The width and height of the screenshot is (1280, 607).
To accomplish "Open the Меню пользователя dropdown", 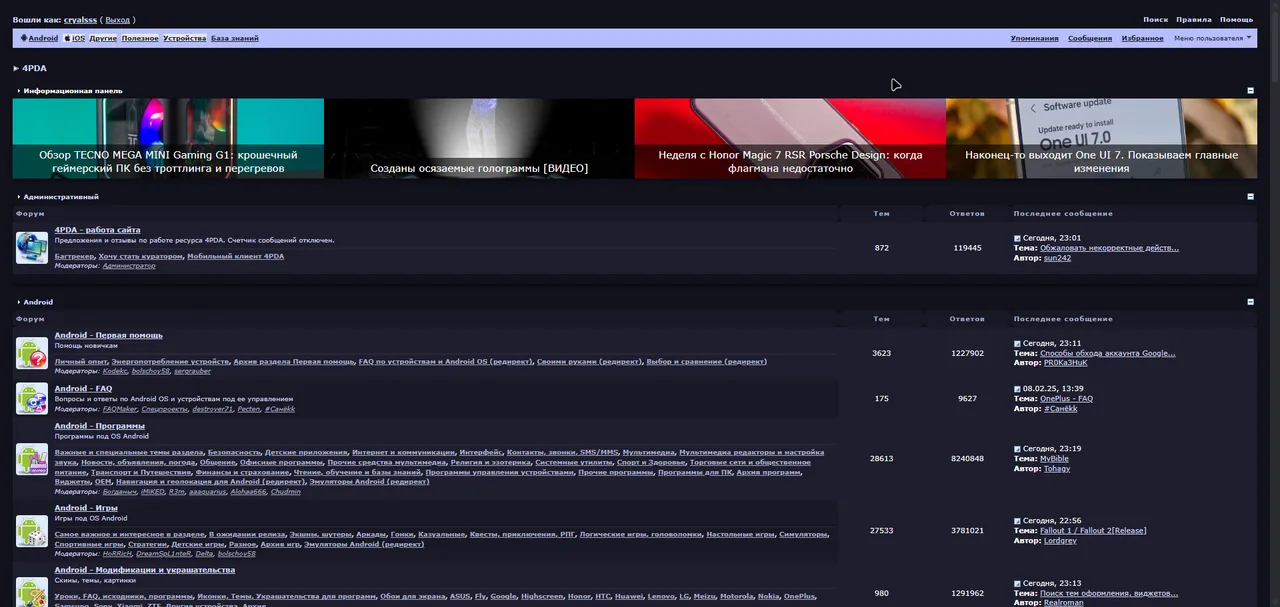I will pos(1213,38).
